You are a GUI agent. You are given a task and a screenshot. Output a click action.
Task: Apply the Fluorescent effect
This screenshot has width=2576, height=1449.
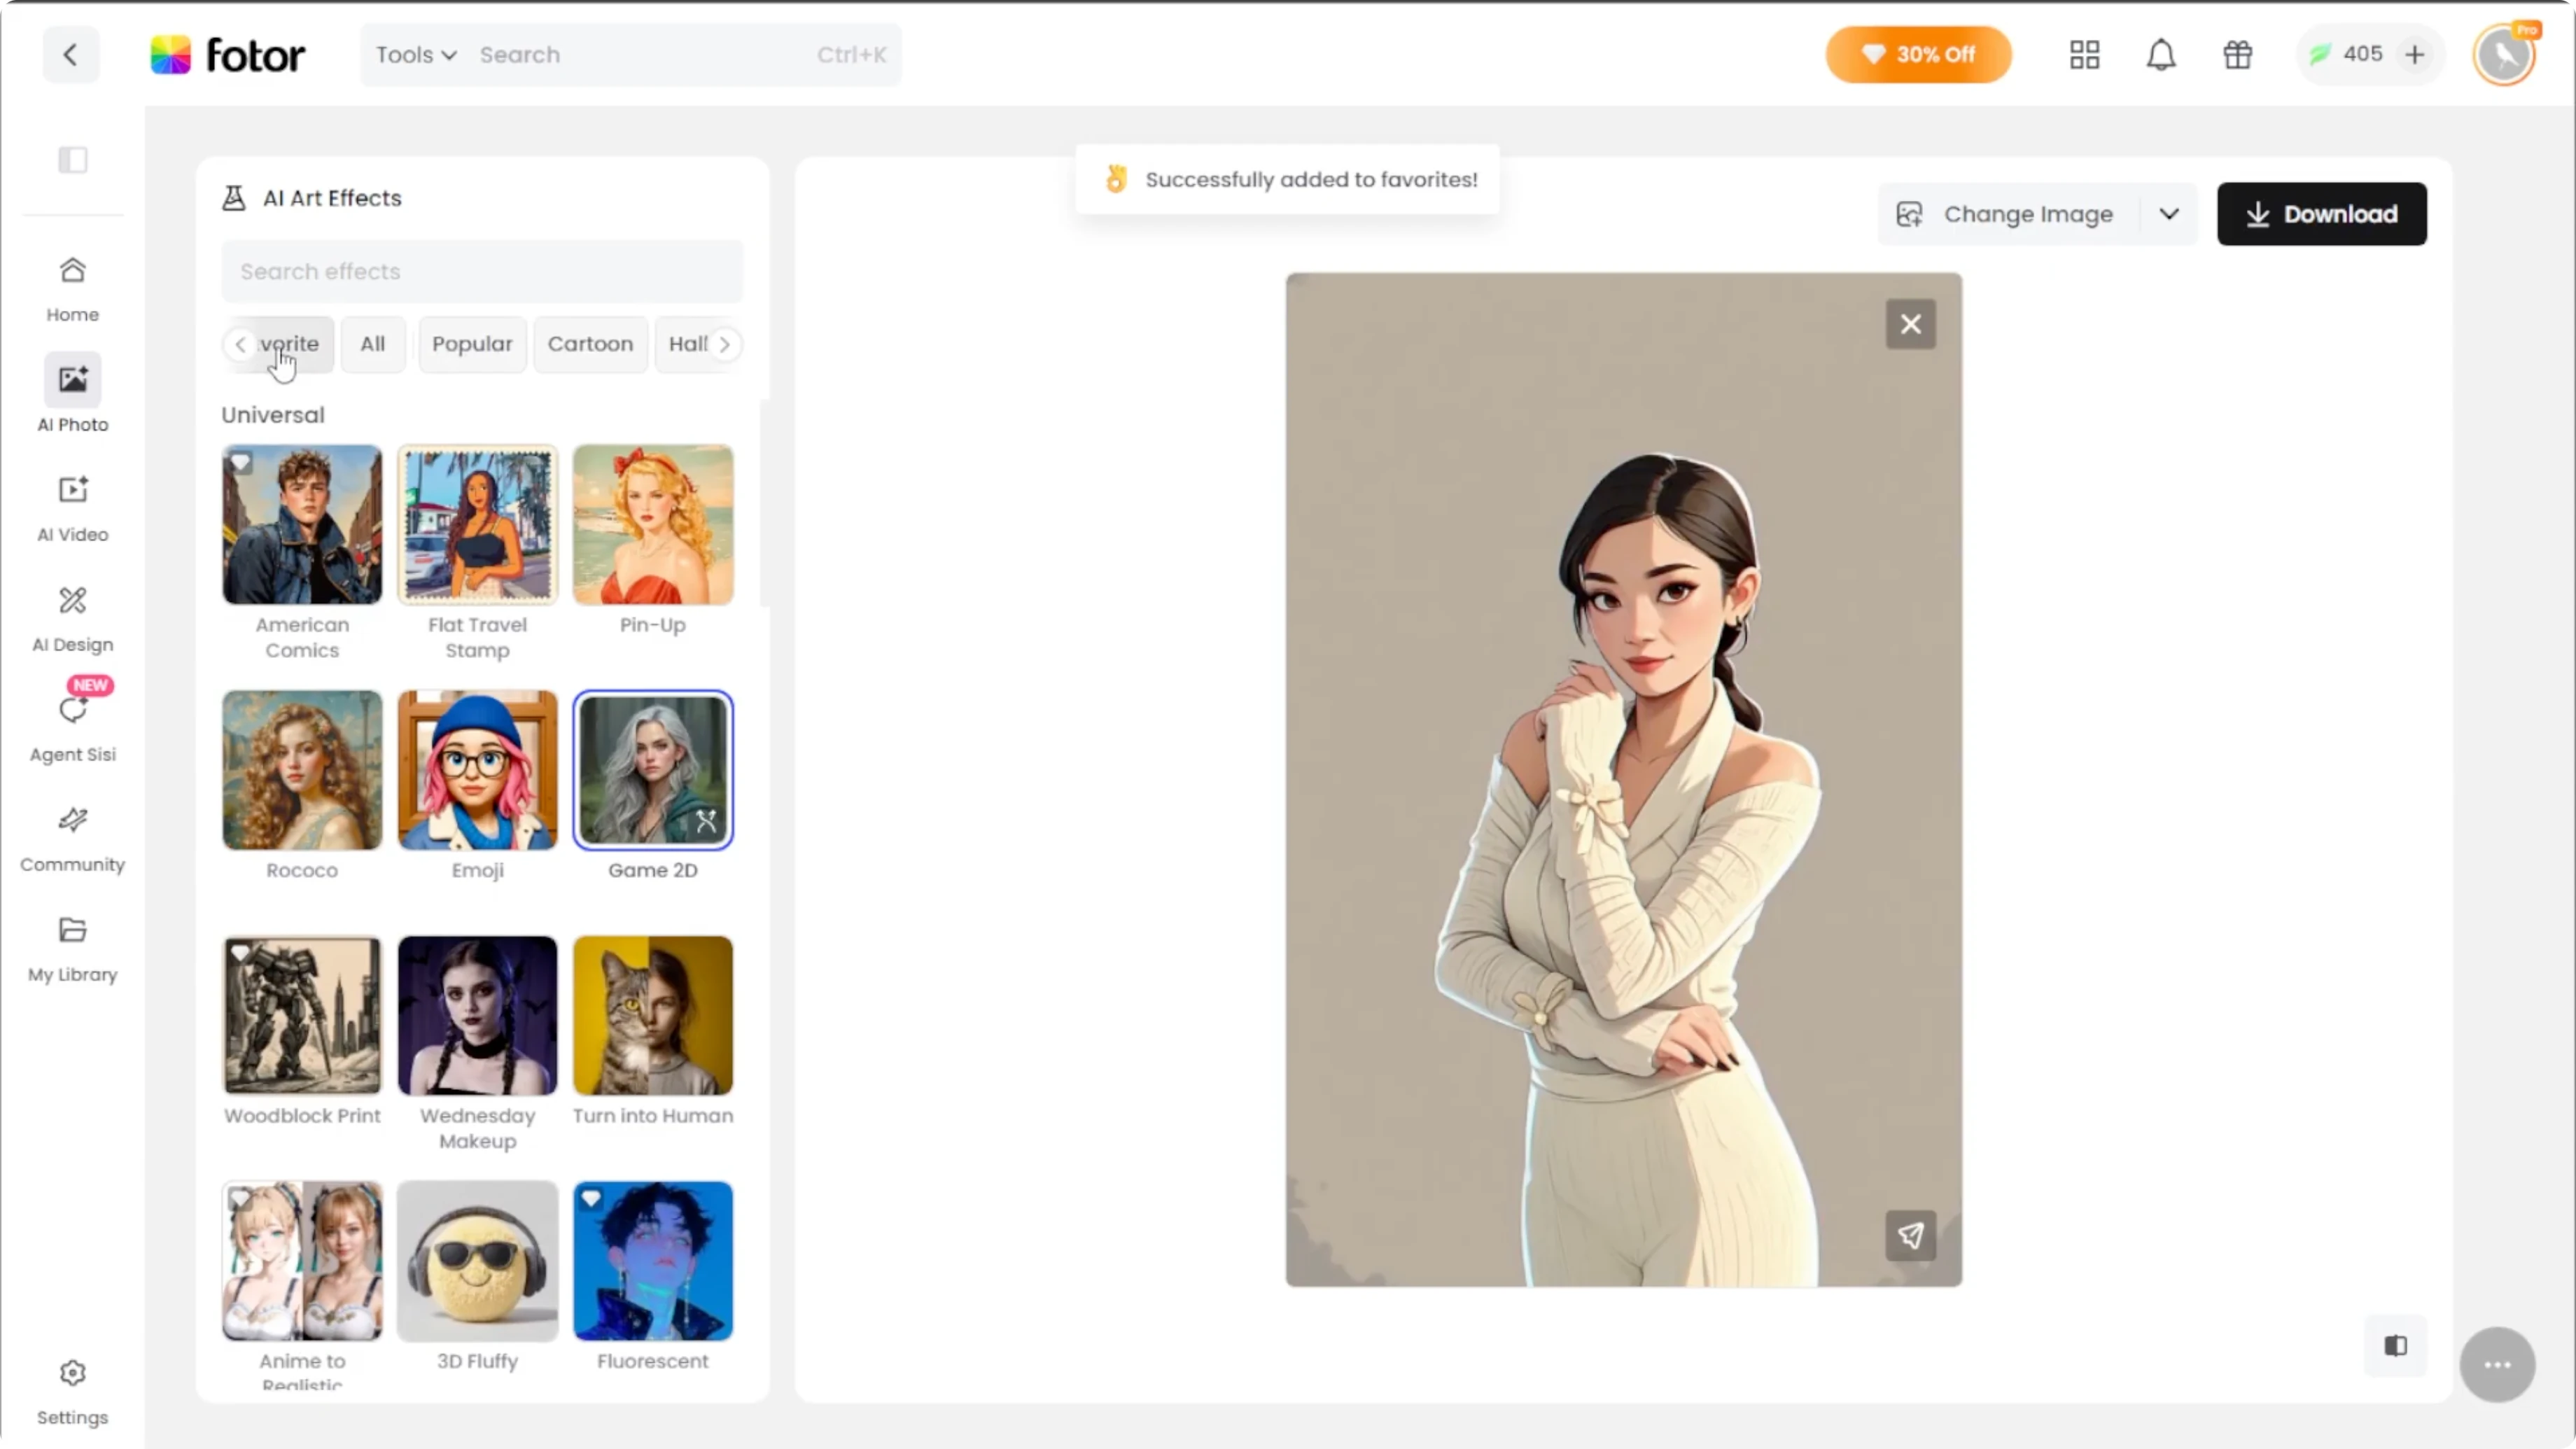pyautogui.click(x=653, y=1261)
